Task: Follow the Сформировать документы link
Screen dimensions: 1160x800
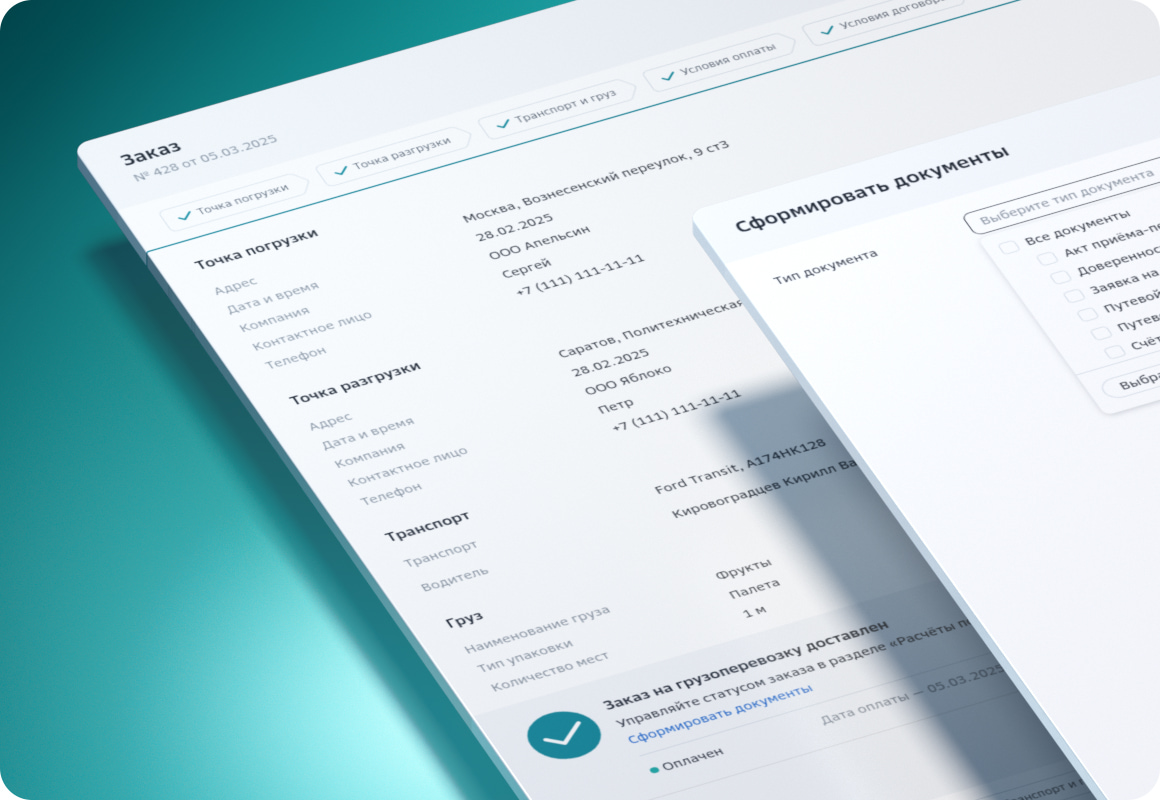Action: [720, 713]
